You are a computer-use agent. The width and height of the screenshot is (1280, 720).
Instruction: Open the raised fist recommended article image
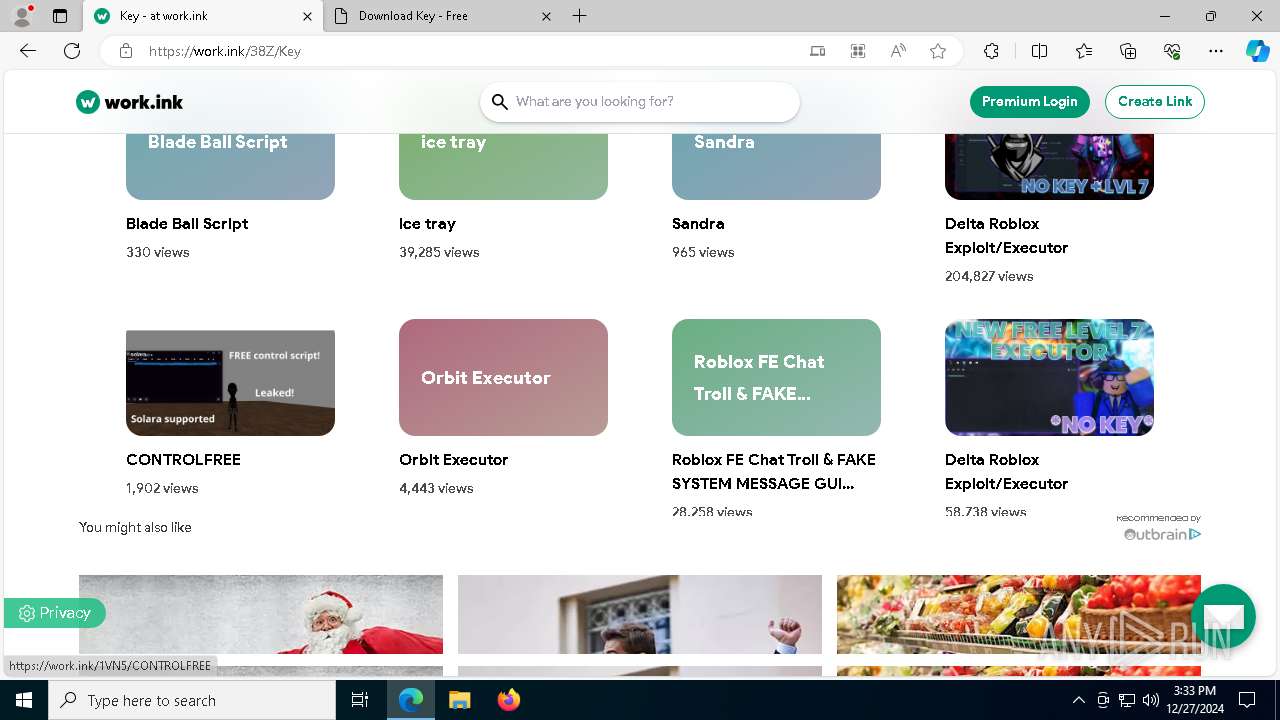point(640,614)
